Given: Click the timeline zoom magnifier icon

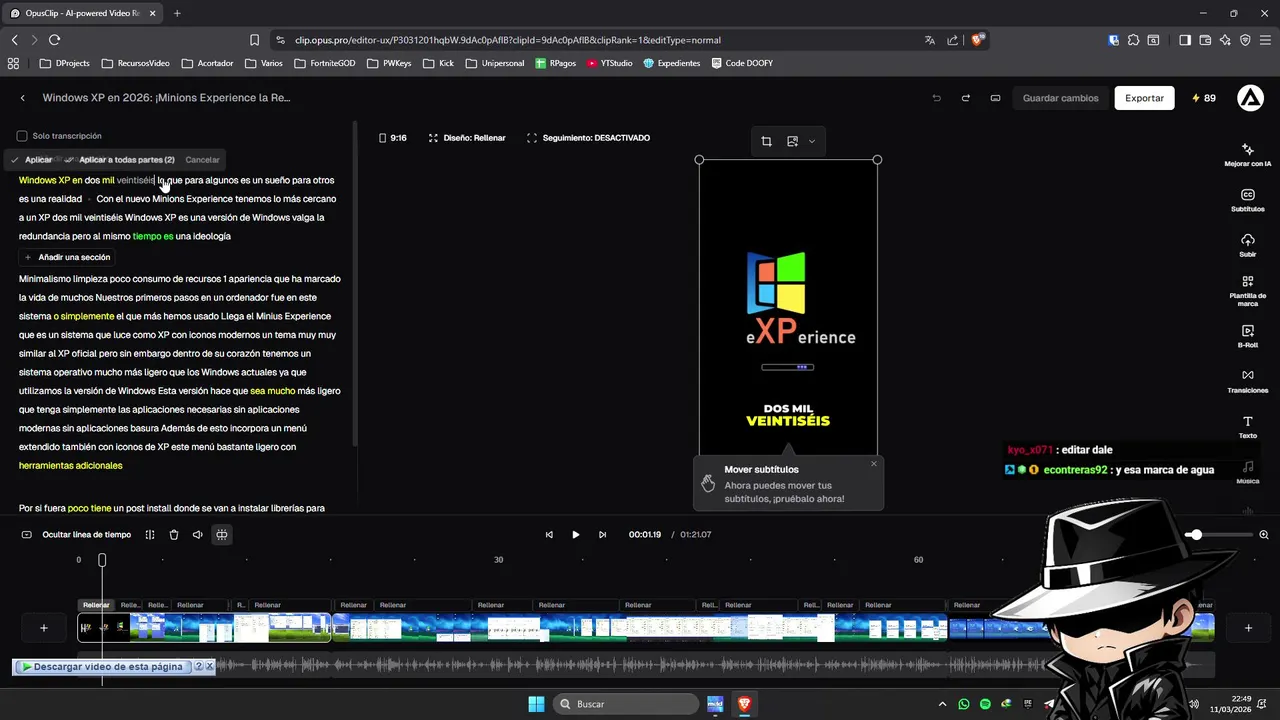Looking at the screenshot, I should pyautogui.click(x=1264, y=535).
